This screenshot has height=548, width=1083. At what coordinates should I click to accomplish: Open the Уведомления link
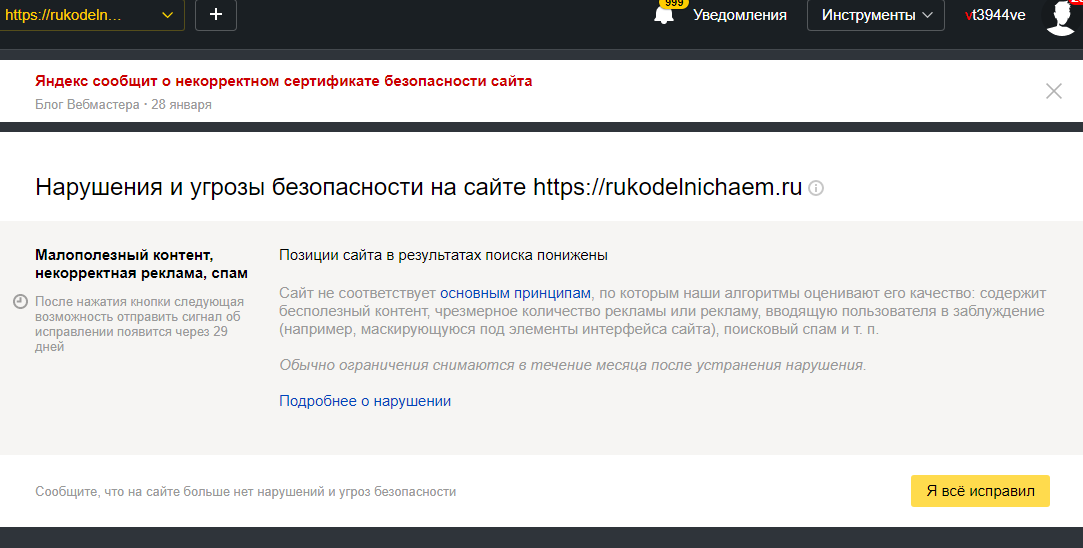coord(740,15)
